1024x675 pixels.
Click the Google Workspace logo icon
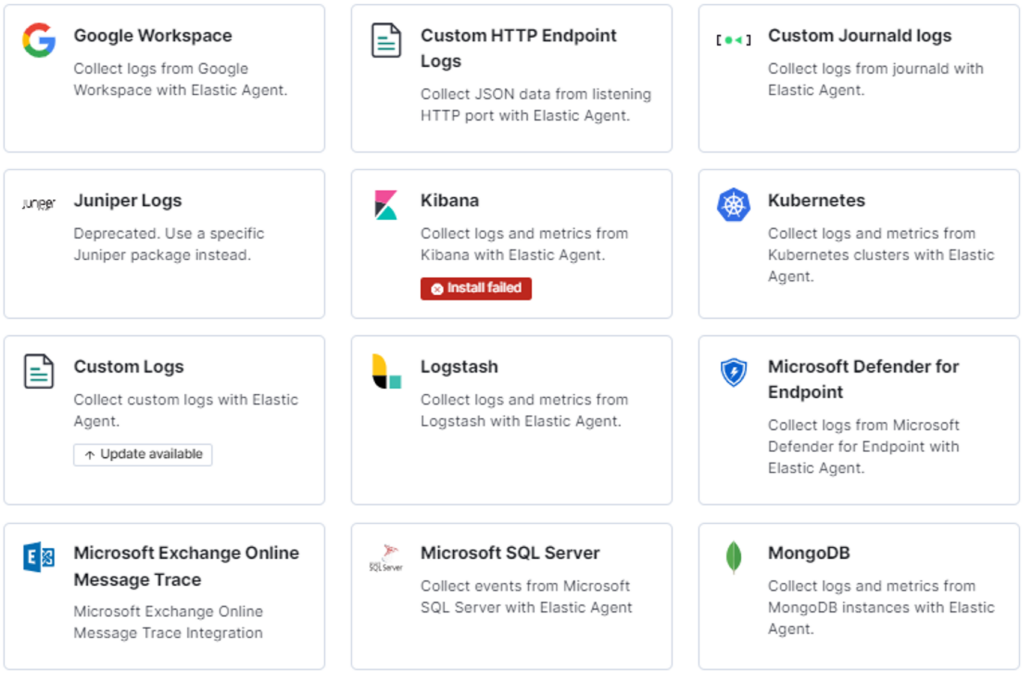coord(39,40)
